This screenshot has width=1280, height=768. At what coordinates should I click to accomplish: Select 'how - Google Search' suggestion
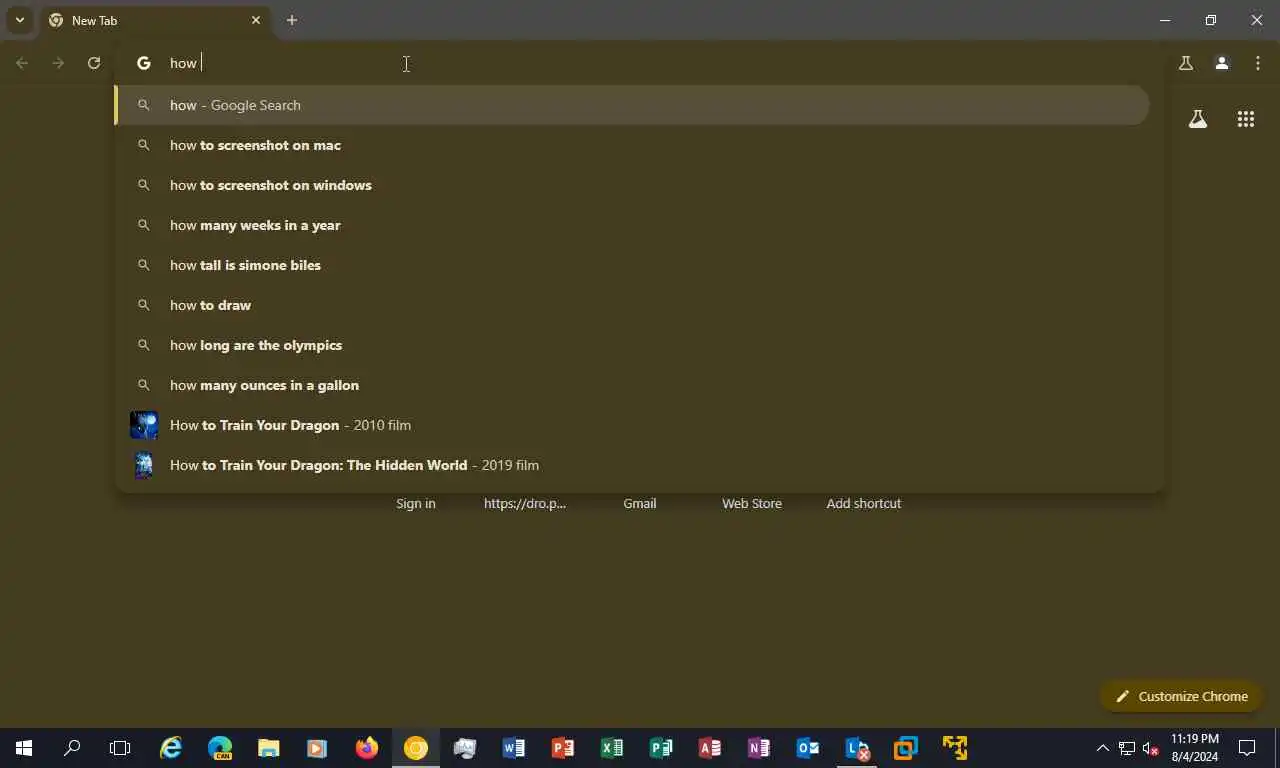[x=632, y=105]
